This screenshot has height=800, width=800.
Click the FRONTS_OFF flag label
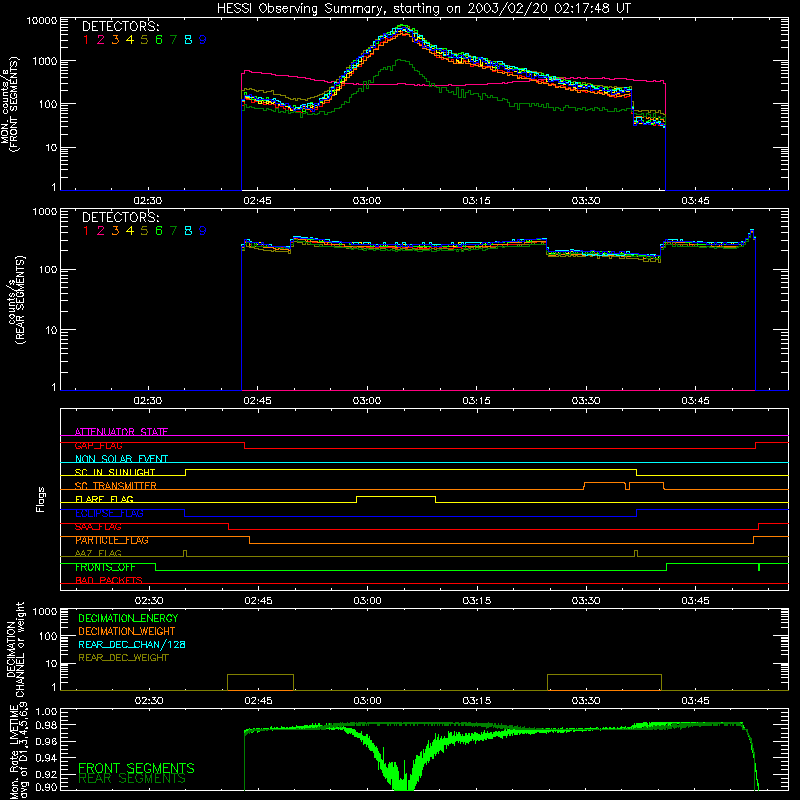point(105,567)
